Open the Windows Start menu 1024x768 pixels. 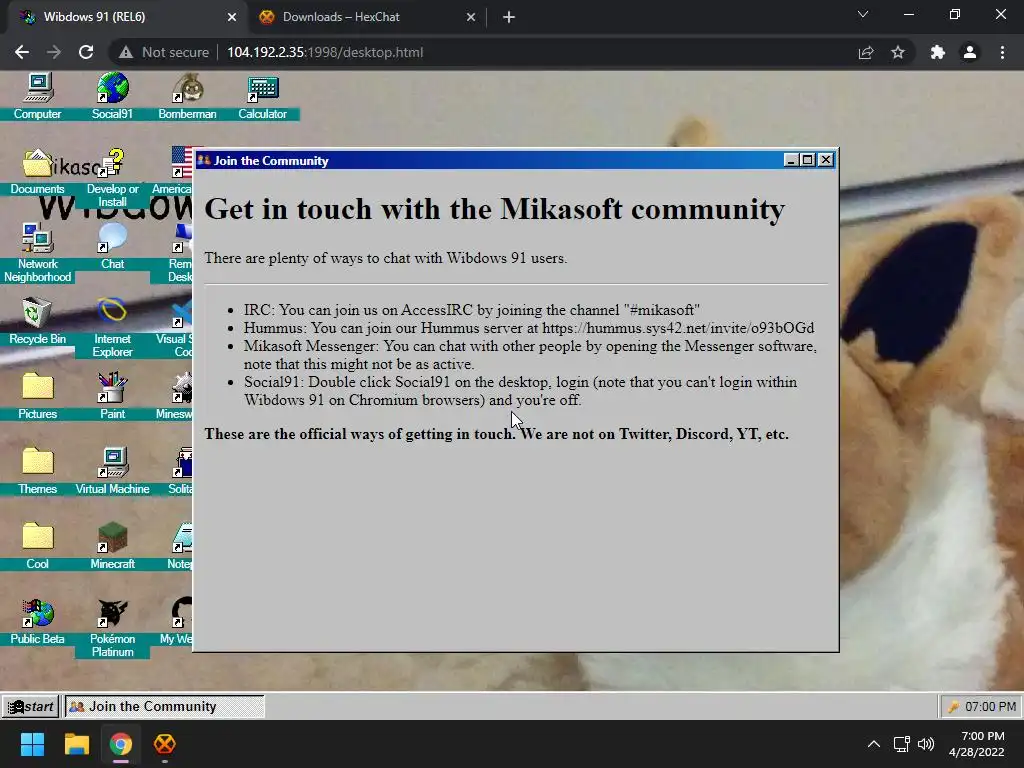tap(32, 744)
